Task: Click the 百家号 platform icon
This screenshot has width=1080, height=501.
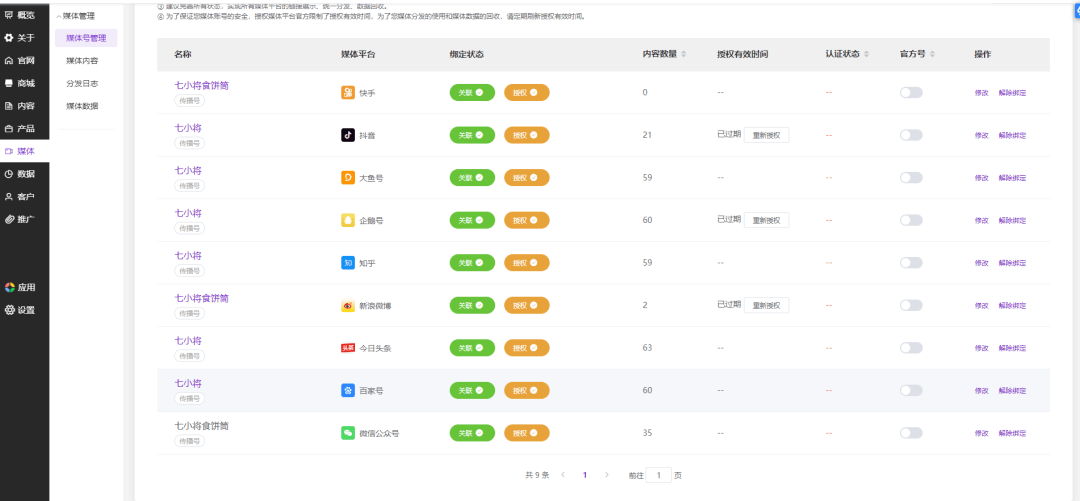Action: coord(348,390)
